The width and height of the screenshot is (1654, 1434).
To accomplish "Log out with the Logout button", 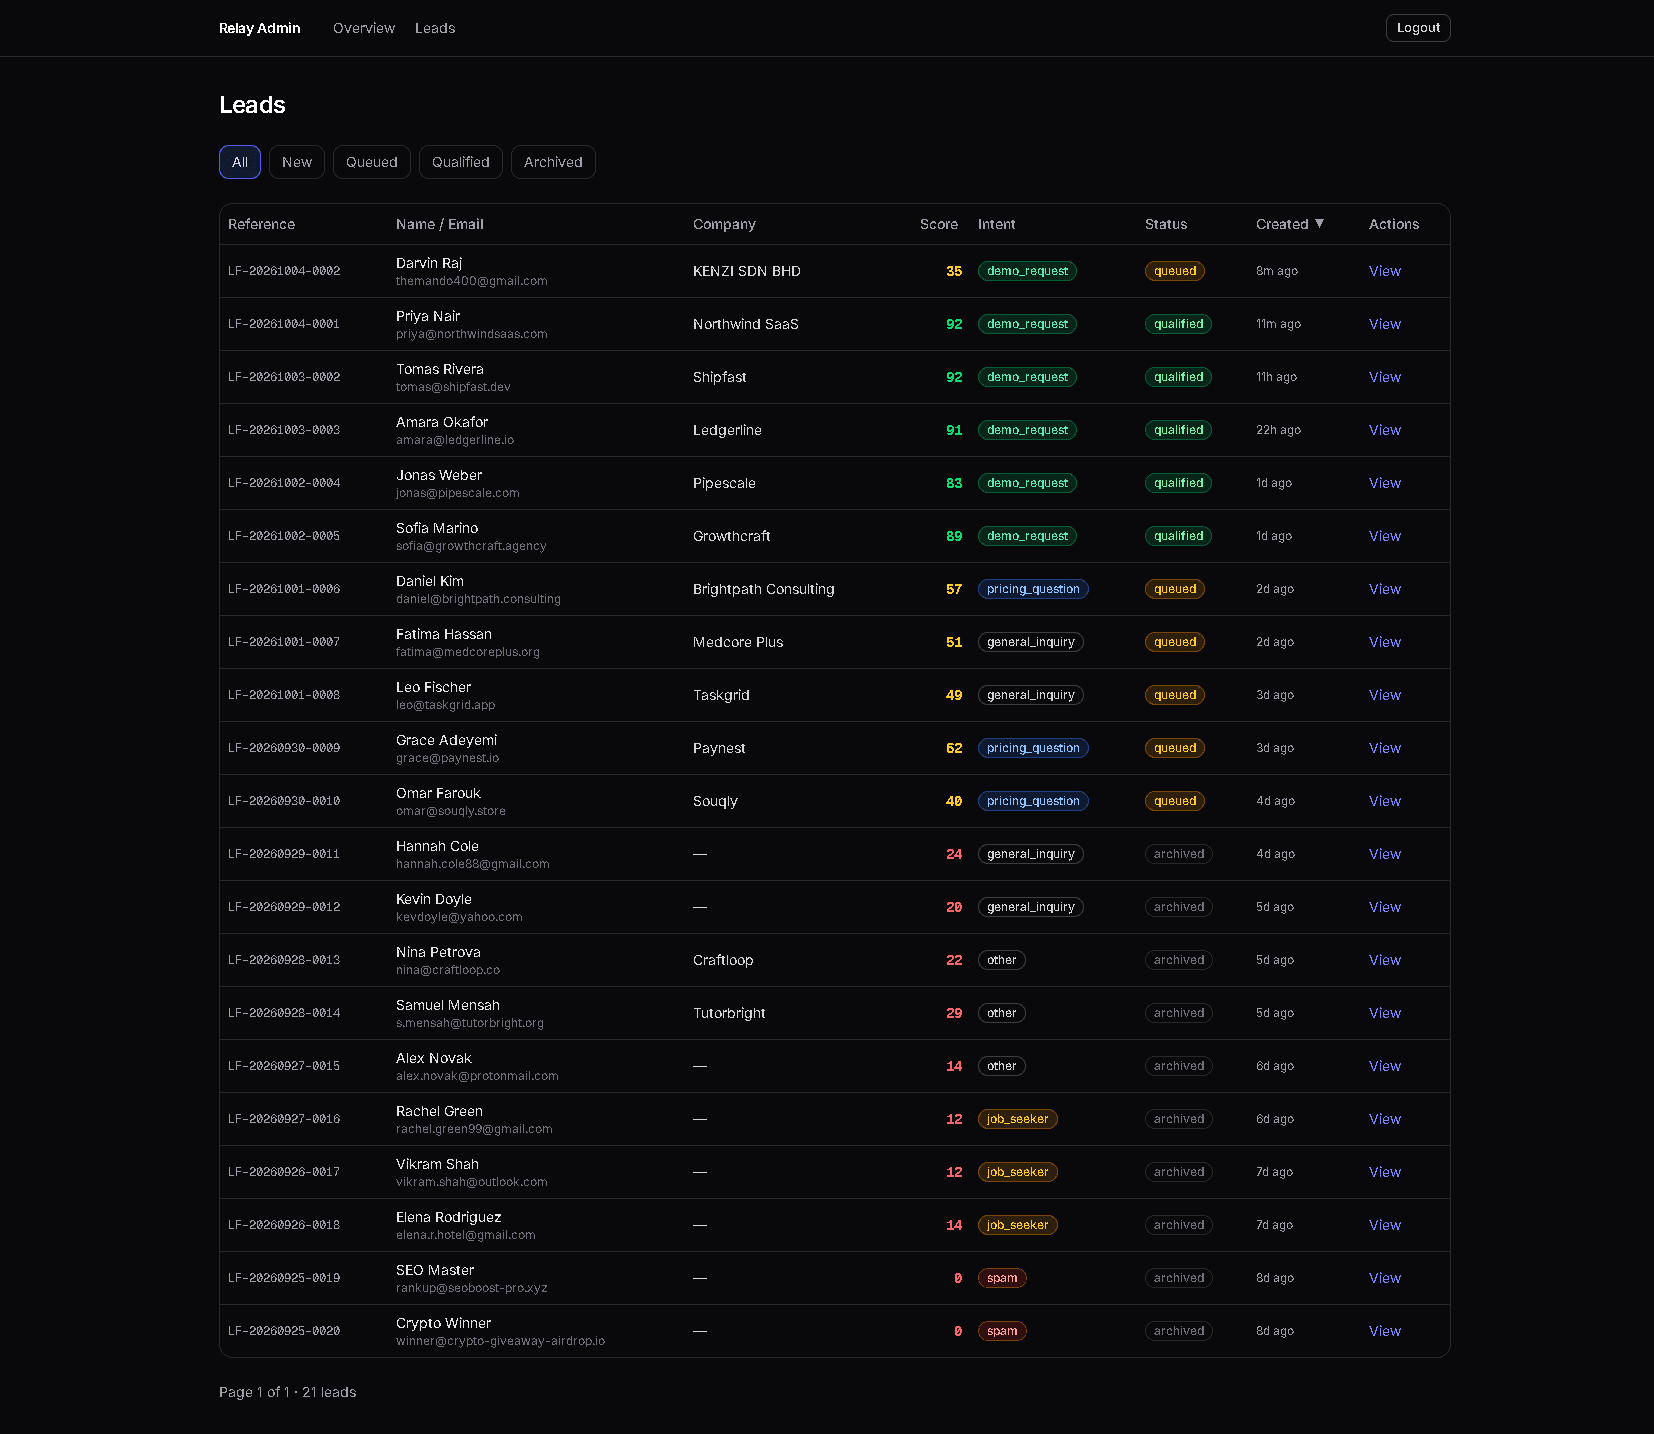I will tap(1418, 28).
